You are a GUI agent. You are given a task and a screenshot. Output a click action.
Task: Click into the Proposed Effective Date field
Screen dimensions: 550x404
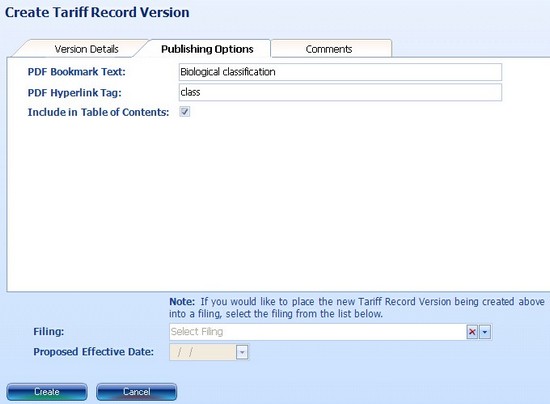[203, 352]
